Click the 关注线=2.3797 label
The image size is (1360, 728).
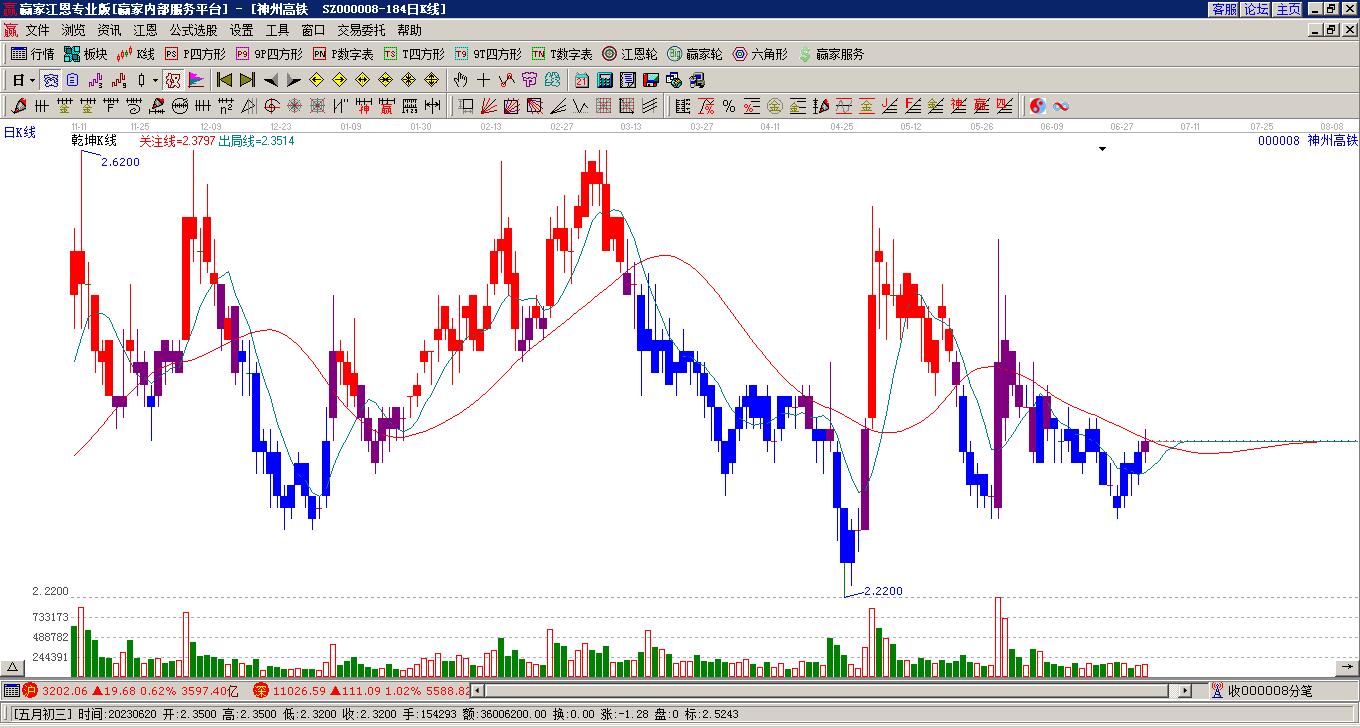pyautogui.click(x=177, y=141)
